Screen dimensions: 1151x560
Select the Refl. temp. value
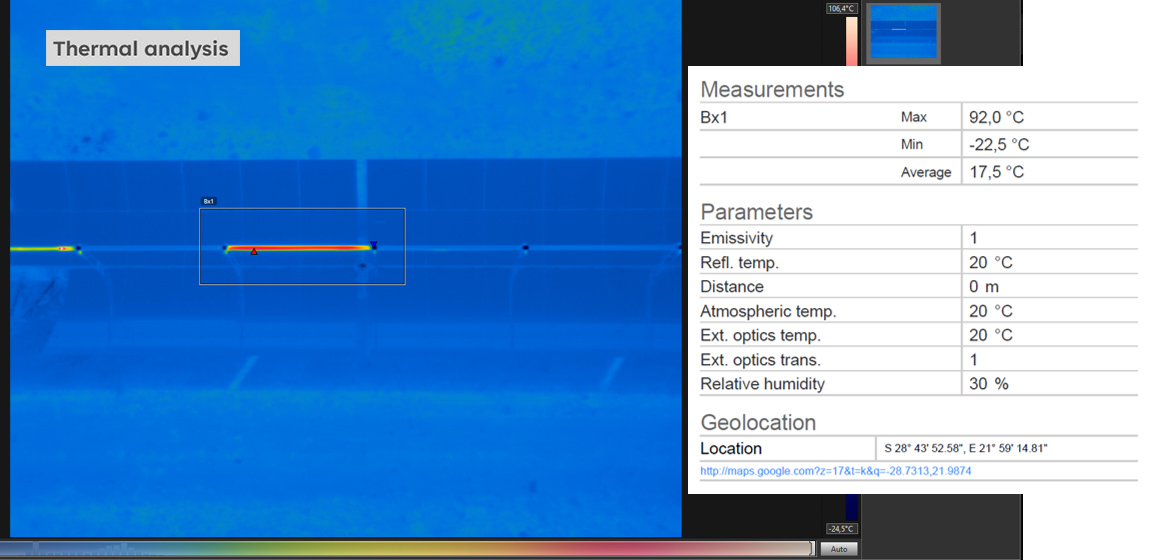pos(991,262)
